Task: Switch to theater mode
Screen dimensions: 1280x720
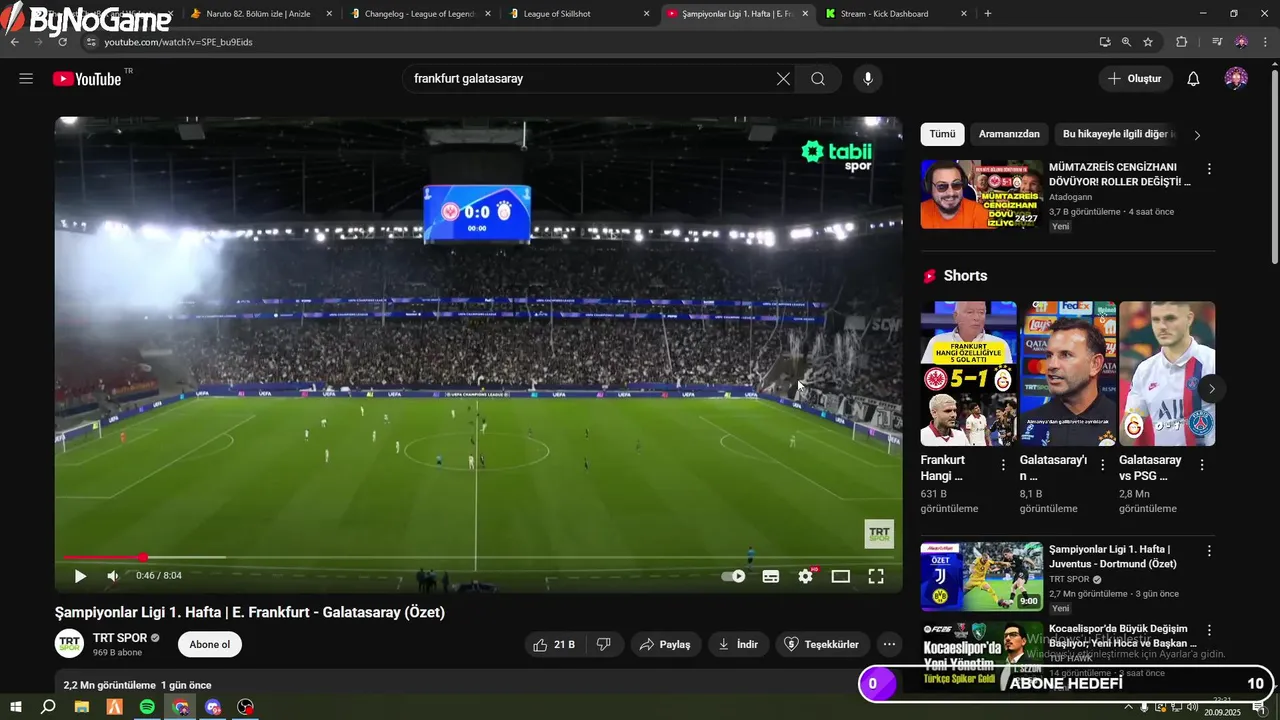Action: click(x=841, y=576)
